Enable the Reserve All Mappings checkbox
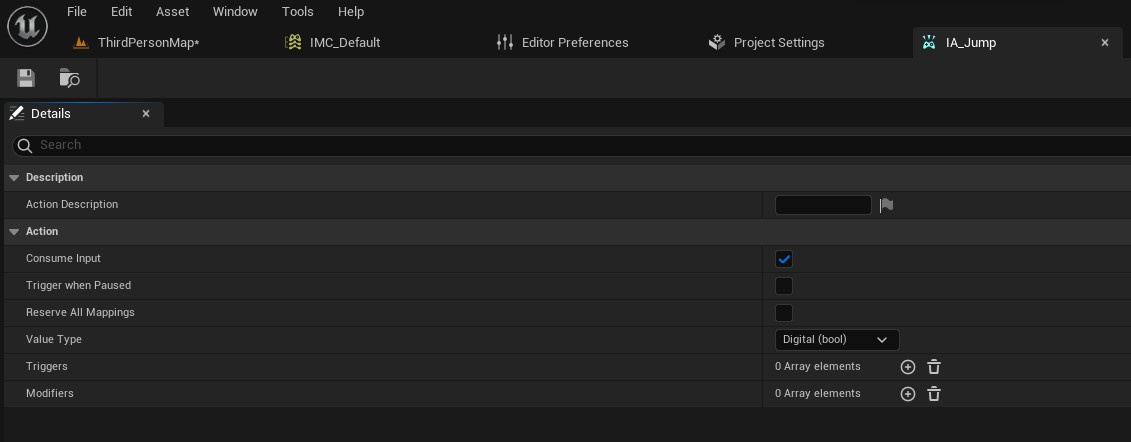 pos(784,313)
